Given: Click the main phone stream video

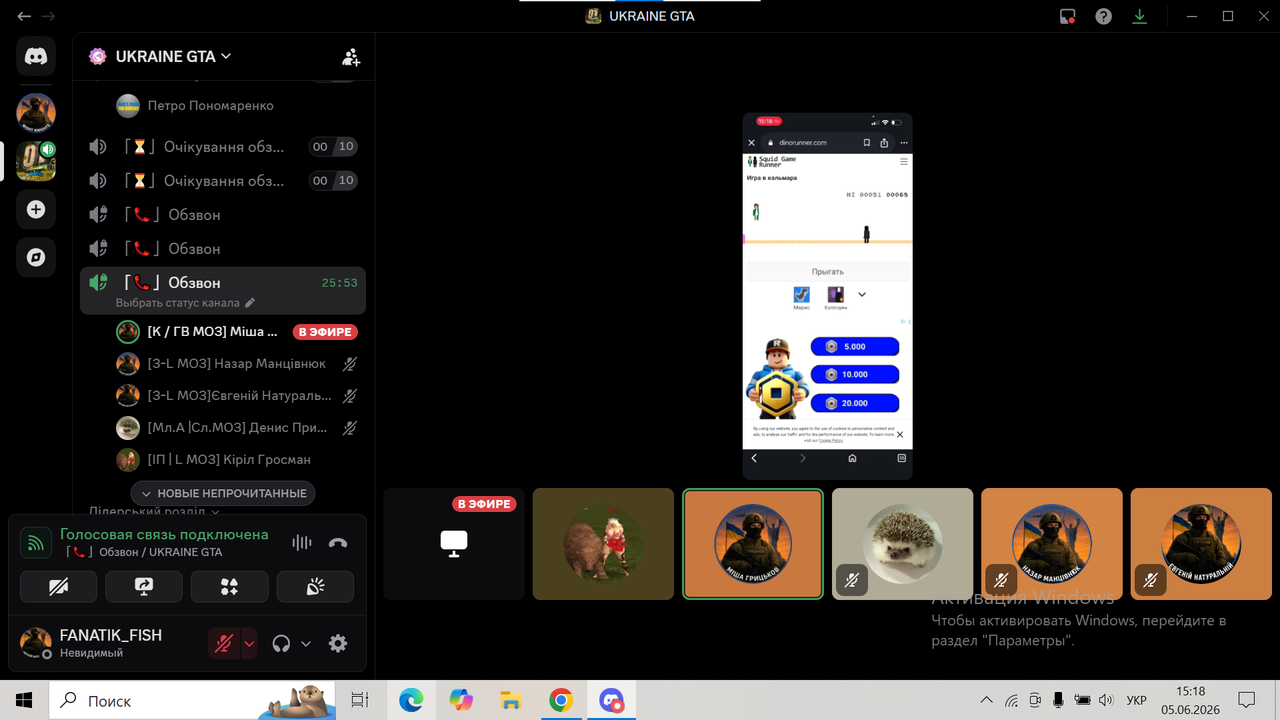Looking at the screenshot, I should [x=827, y=296].
